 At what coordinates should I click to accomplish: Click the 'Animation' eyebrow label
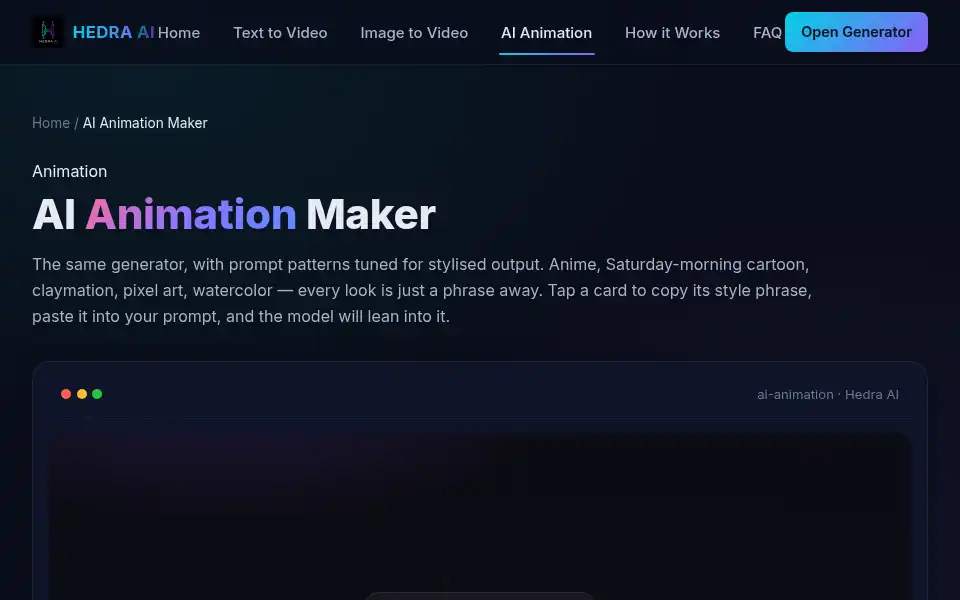[x=70, y=171]
